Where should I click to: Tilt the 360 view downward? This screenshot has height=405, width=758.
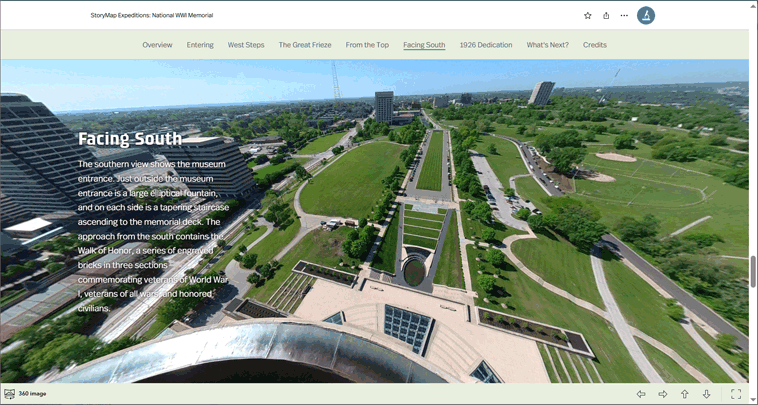point(706,394)
